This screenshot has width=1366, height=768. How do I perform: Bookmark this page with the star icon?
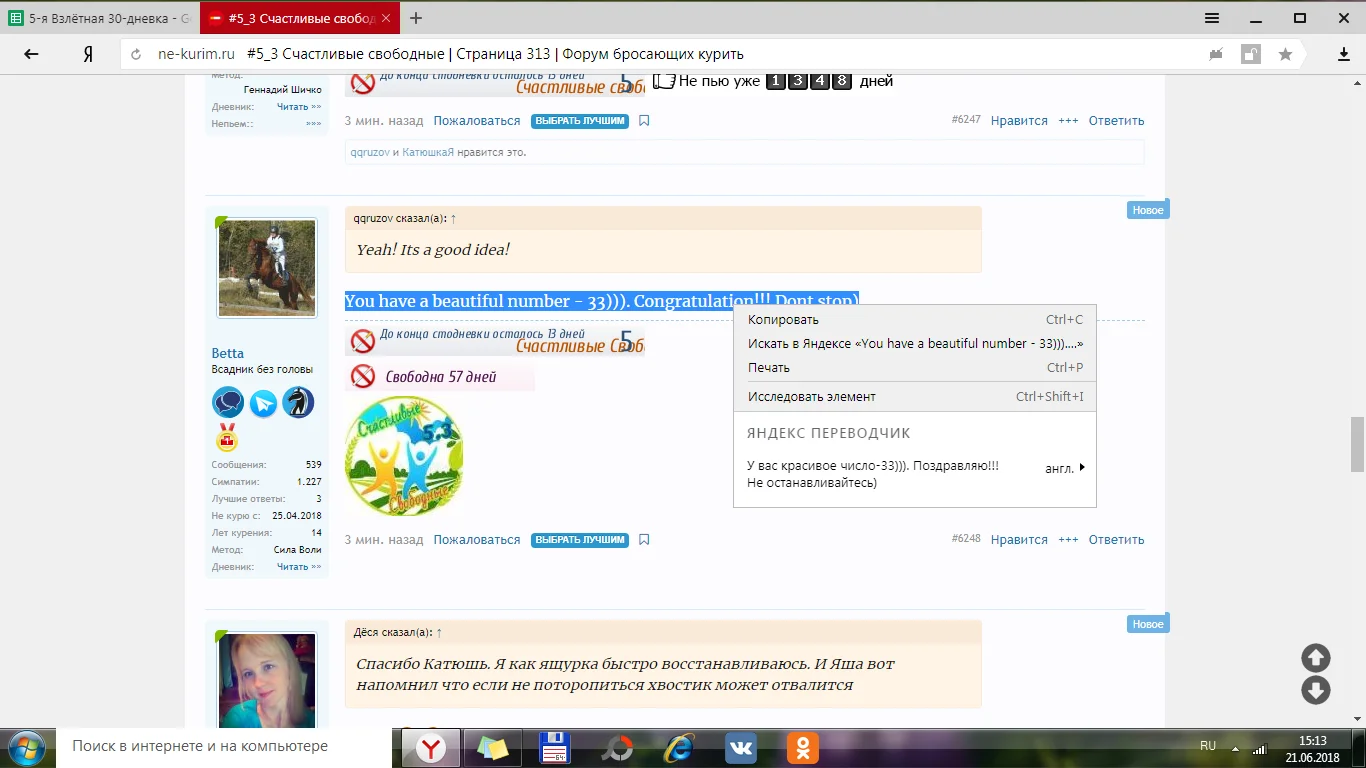click(x=1285, y=54)
